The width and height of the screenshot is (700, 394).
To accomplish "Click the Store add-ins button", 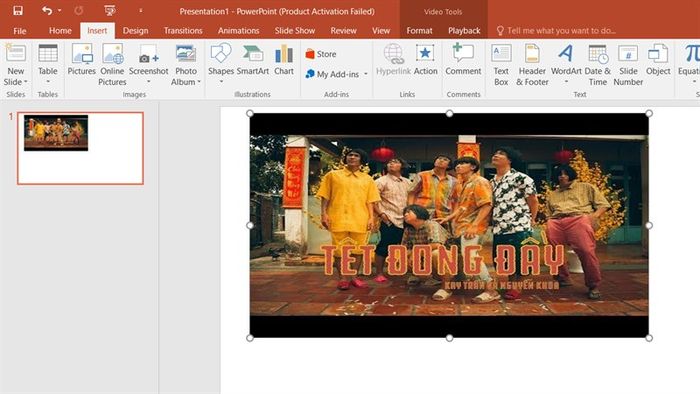I will point(321,54).
